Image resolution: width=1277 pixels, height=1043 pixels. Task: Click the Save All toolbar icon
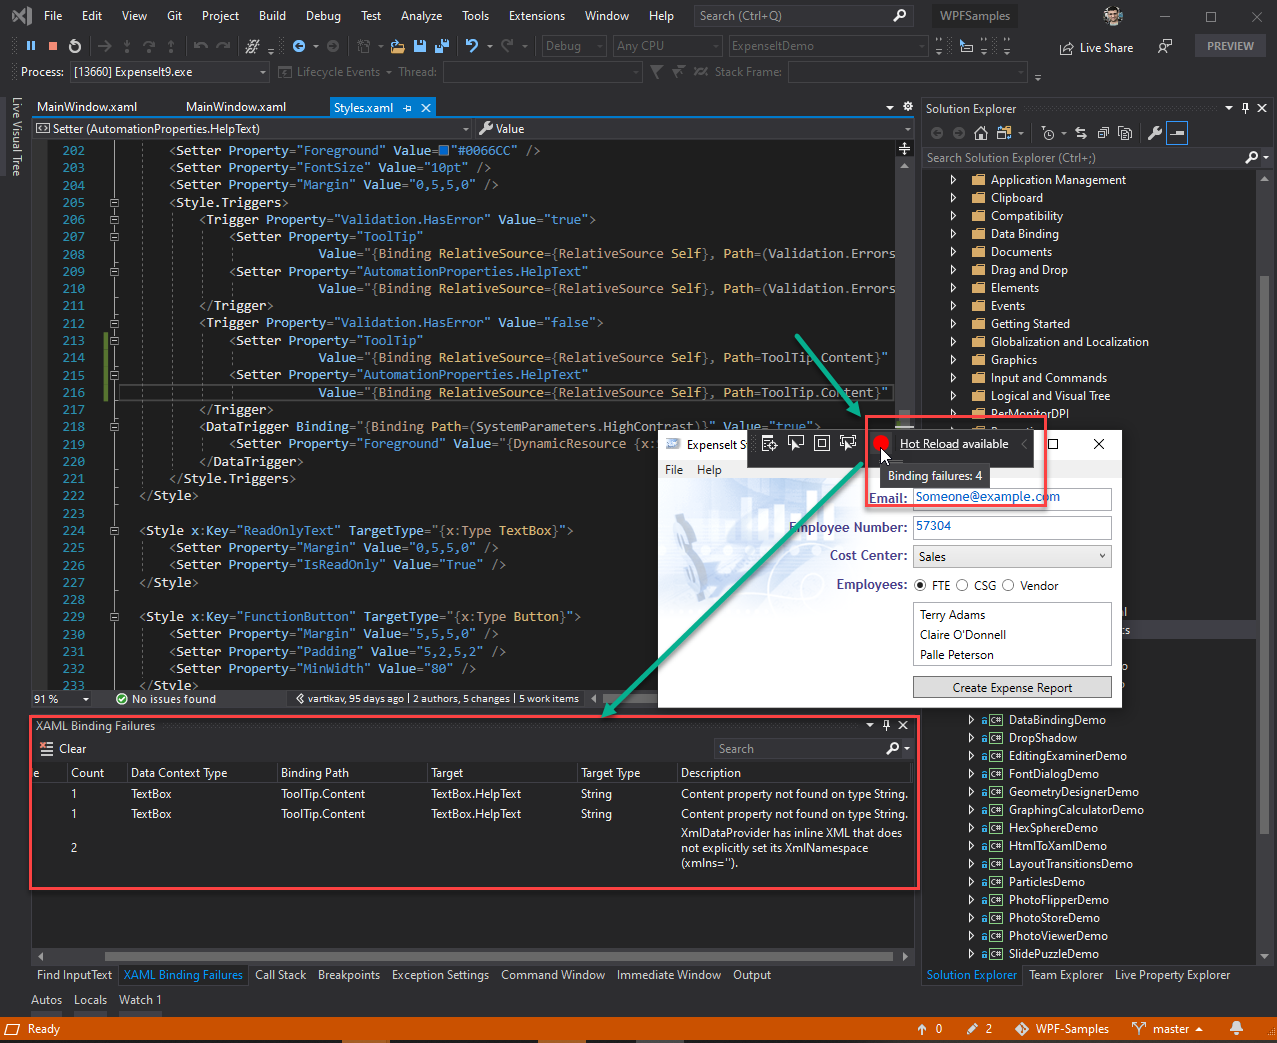[x=441, y=46]
